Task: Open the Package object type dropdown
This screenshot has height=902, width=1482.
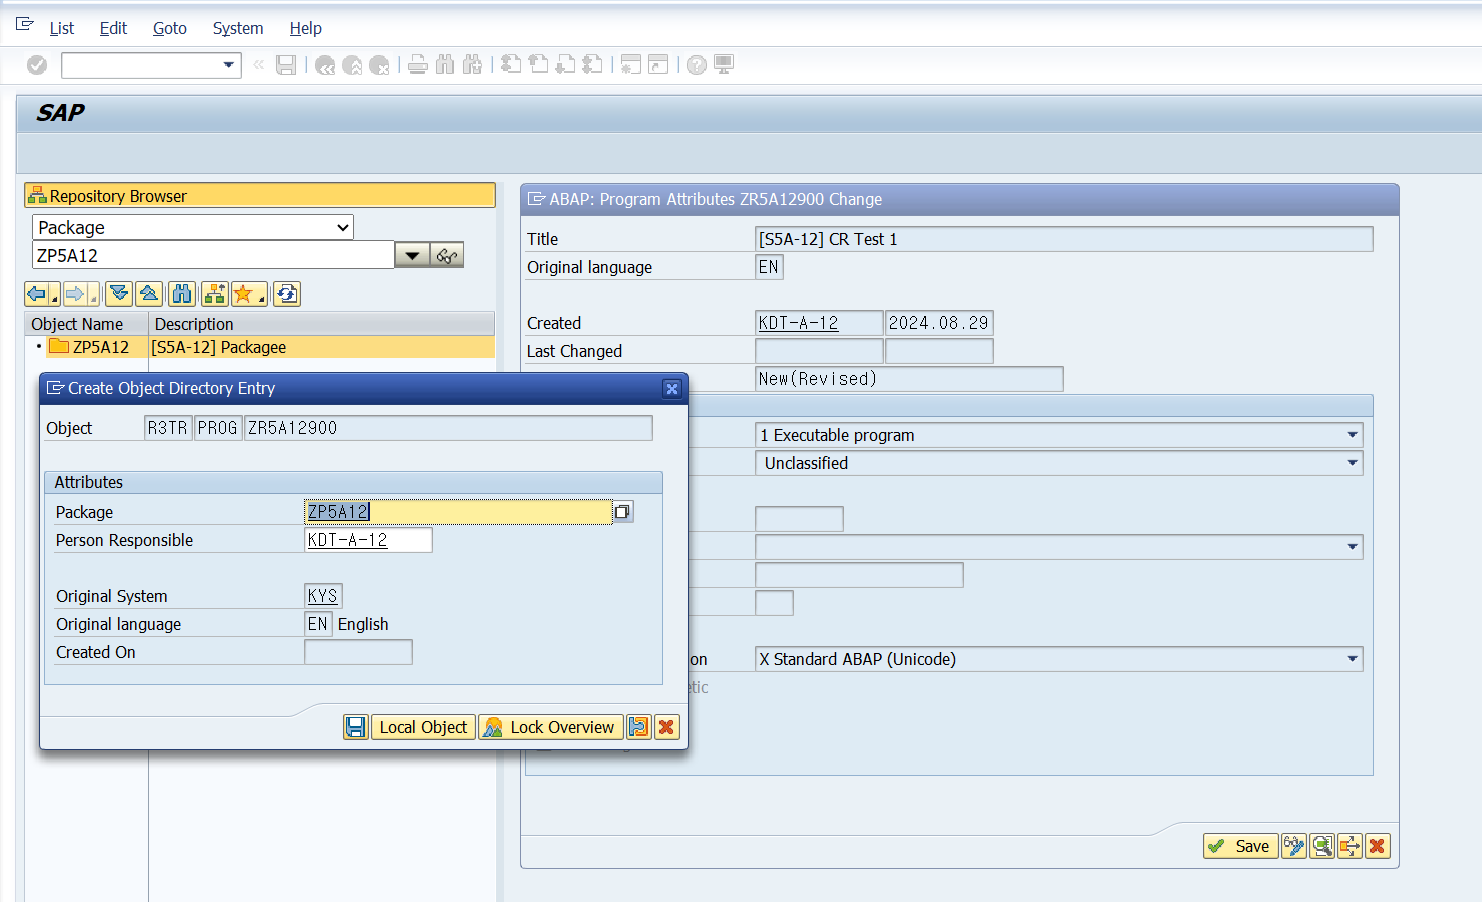Action: coord(193,227)
